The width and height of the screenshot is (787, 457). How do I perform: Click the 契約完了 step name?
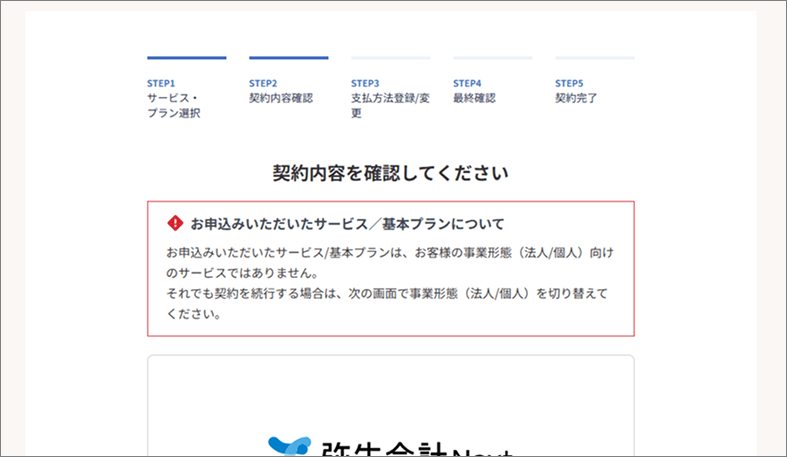576,98
